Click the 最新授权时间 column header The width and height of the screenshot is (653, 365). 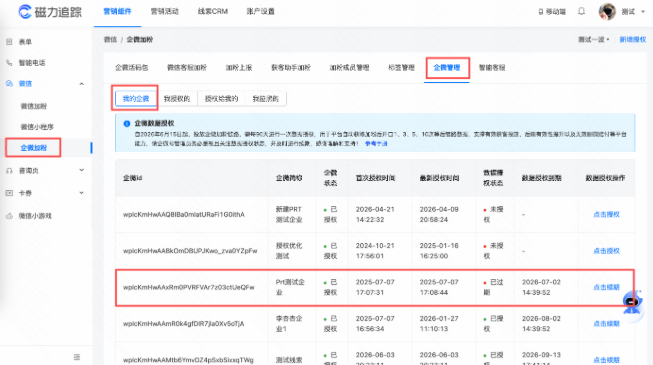click(439, 178)
